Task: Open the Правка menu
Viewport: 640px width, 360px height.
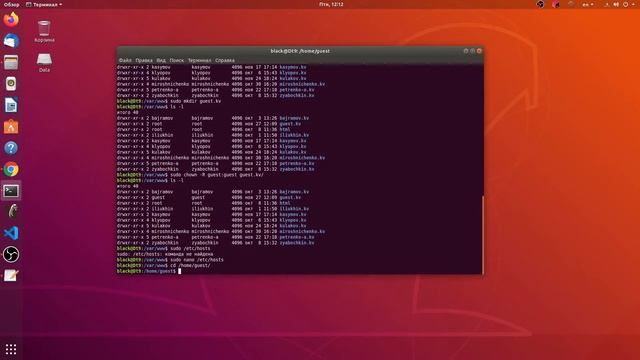Action: [144, 60]
